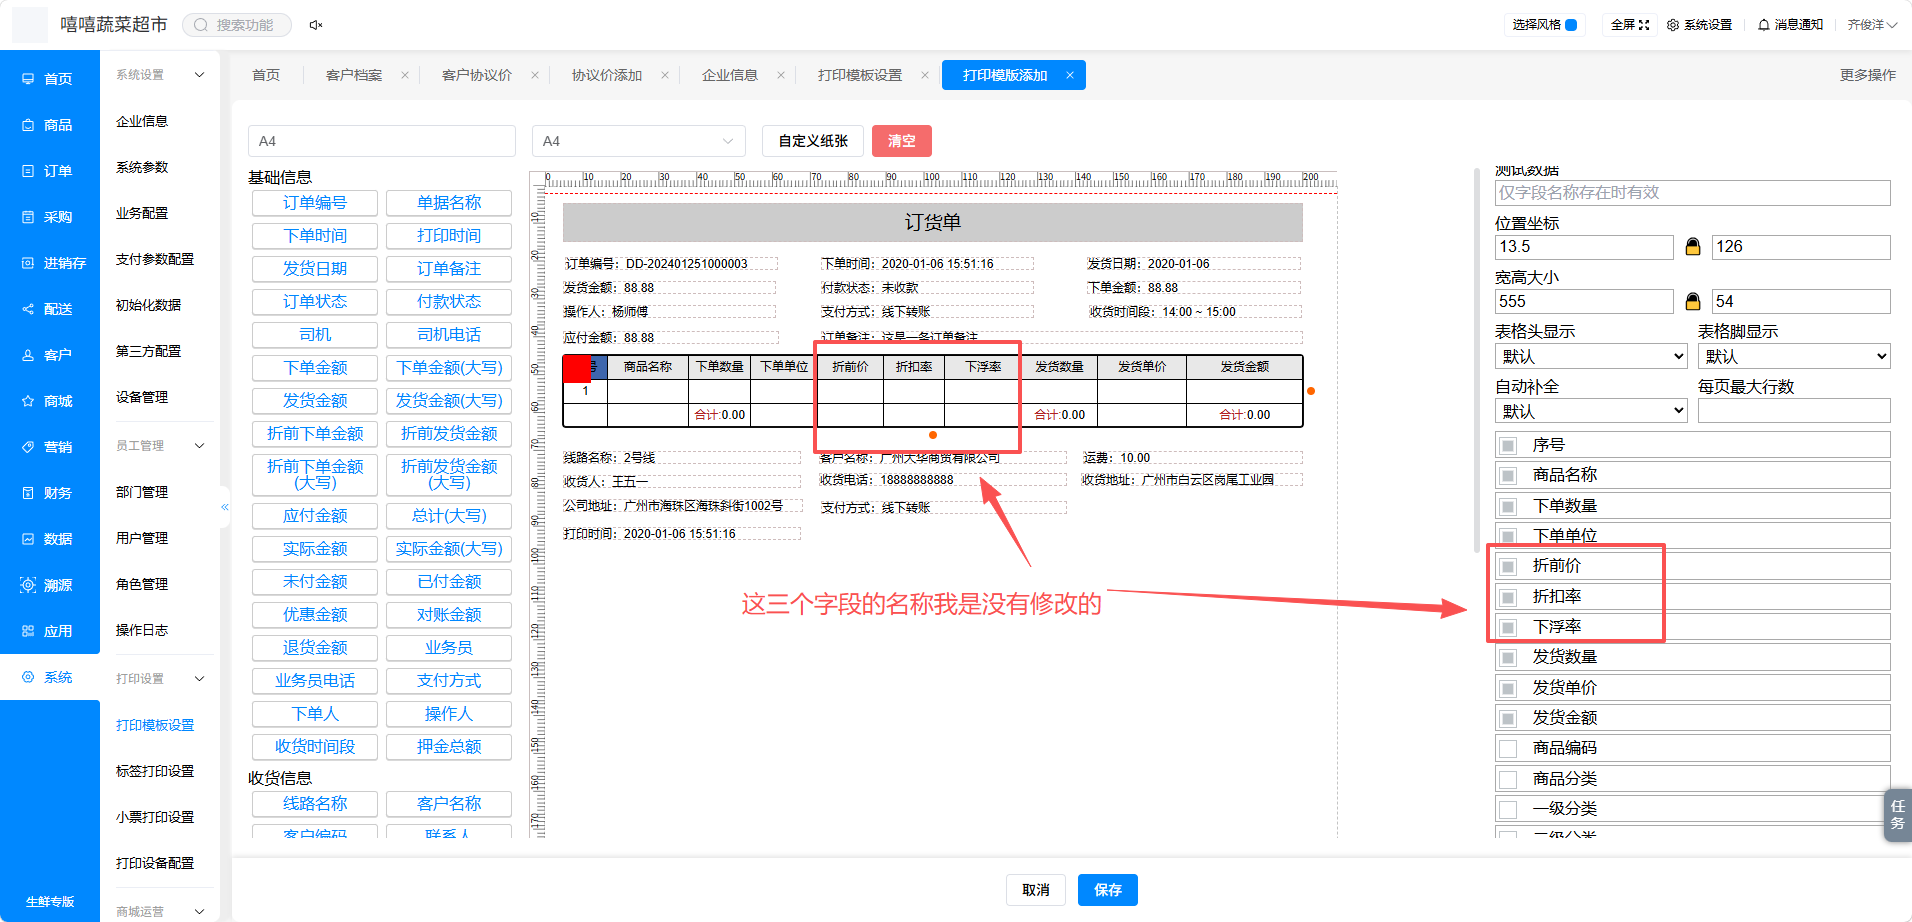Uncheck the 下浮率 column checkbox
1912x922 pixels.
pyautogui.click(x=1508, y=627)
